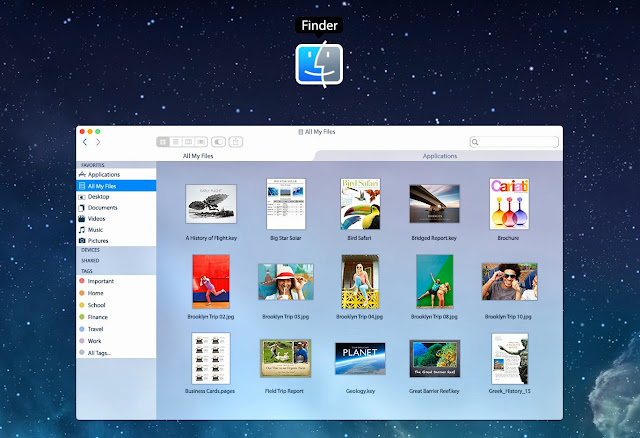The image size is (640, 438).
Task: Switch to column view in toolbar
Action: [x=188, y=142]
